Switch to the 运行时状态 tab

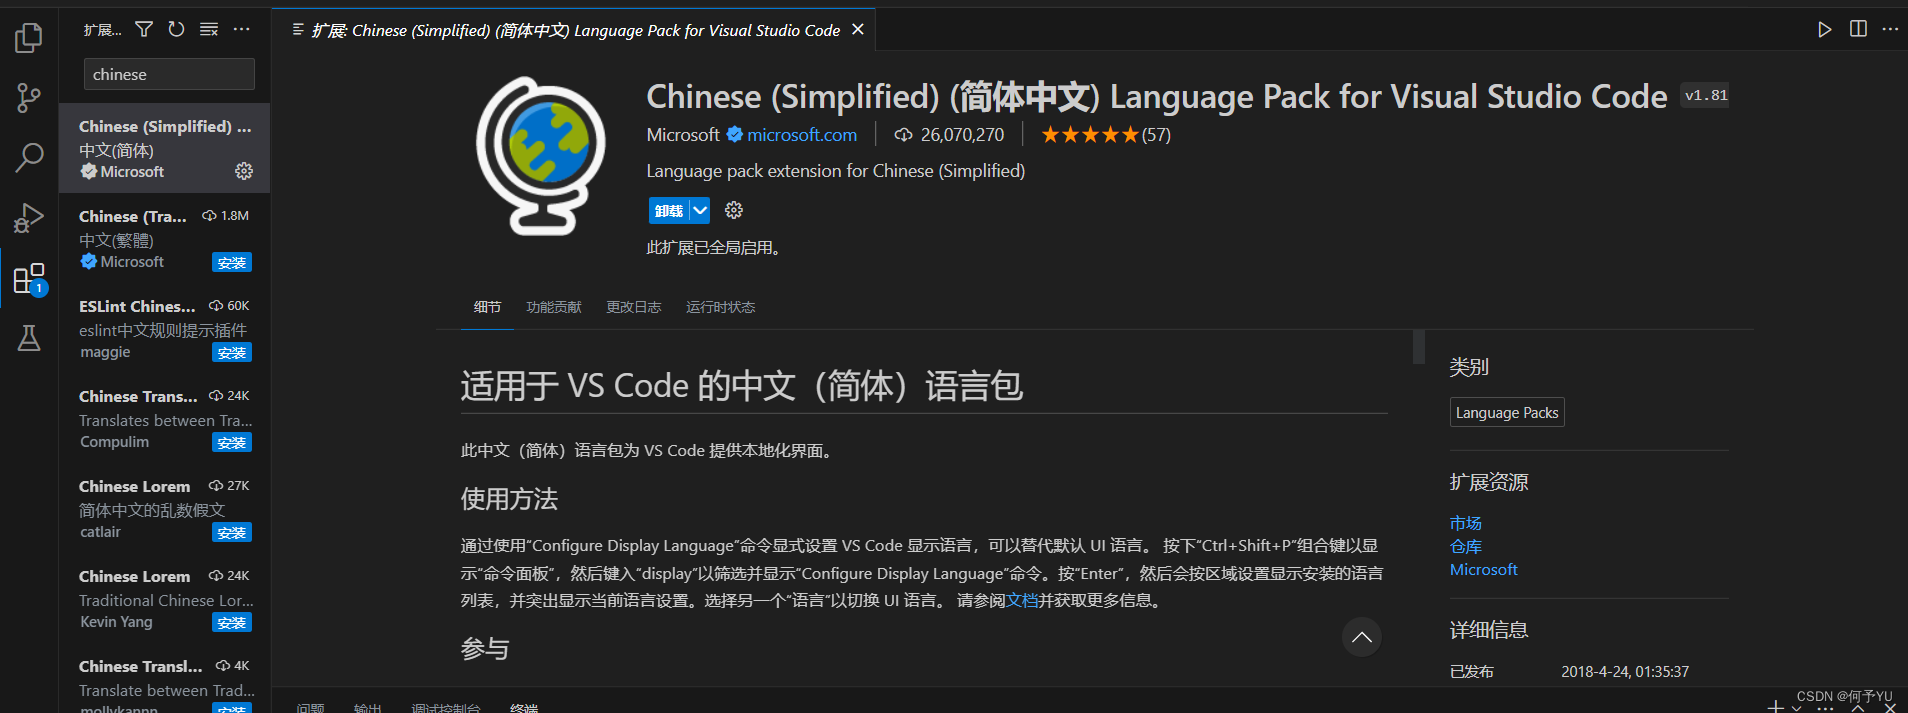[x=720, y=307]
